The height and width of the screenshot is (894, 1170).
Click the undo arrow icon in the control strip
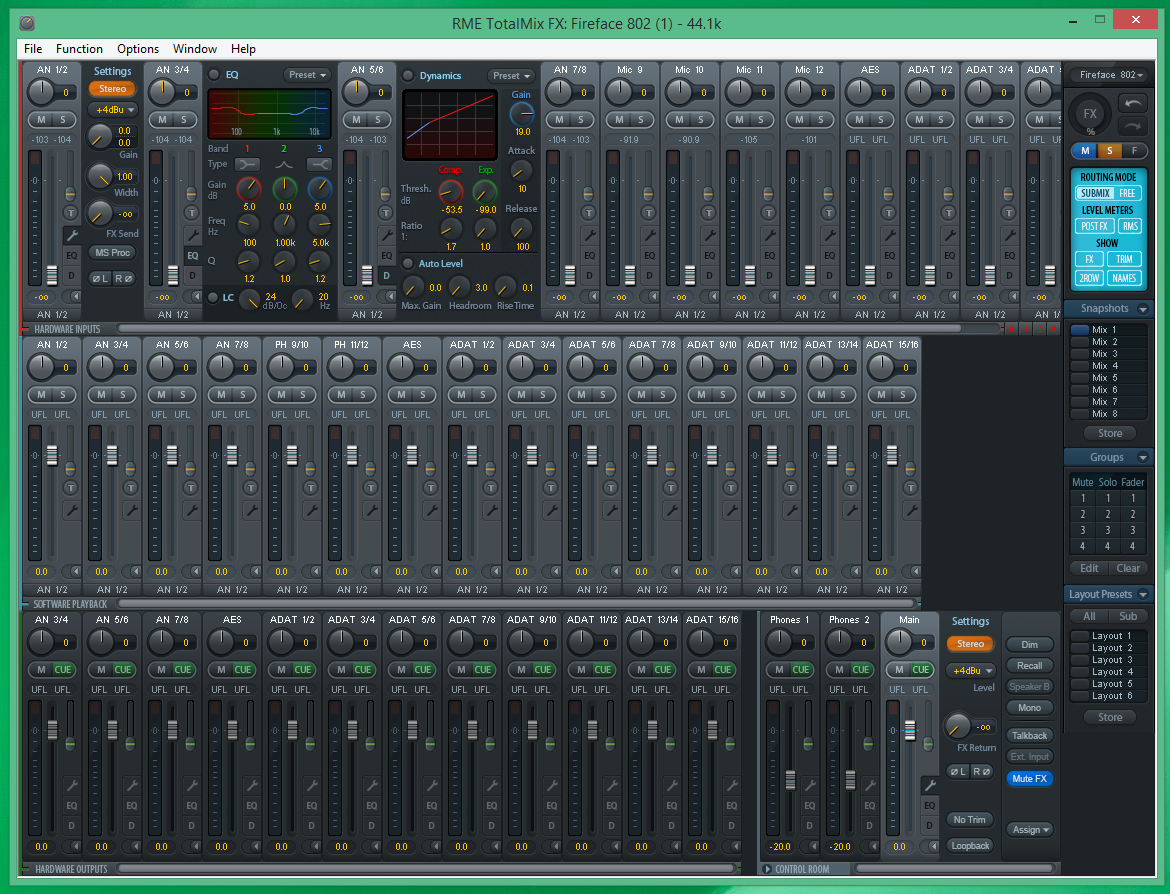[1133, 103]
